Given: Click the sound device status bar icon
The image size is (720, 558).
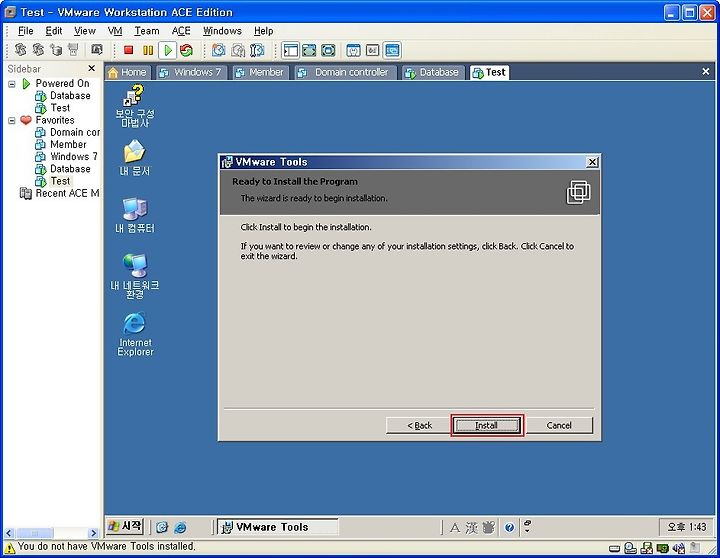Looking at the screenshot, I should pos(679,548).
